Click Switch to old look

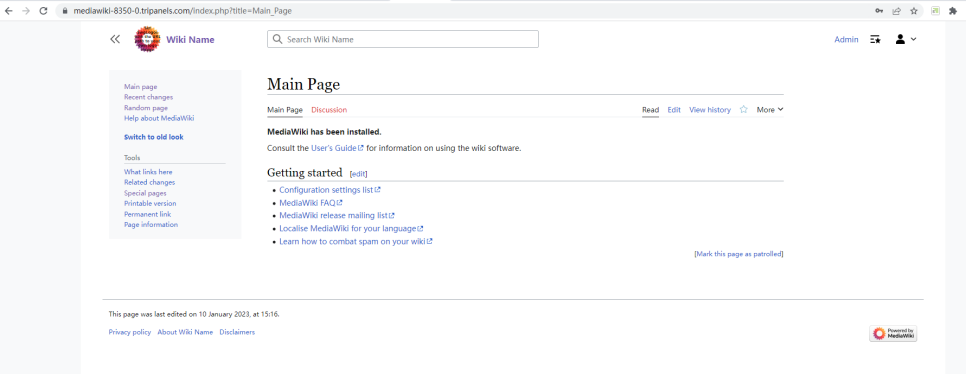[x=154, y=137]
